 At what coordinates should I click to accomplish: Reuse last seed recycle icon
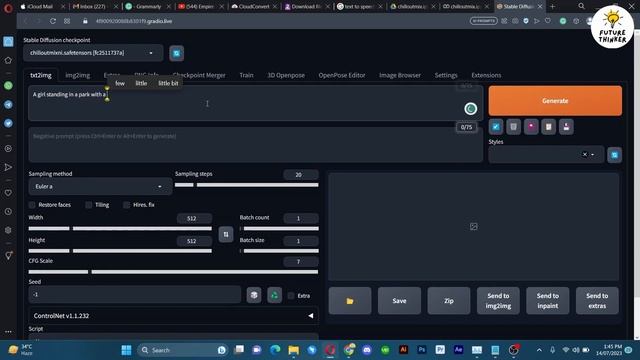[274, 295]
